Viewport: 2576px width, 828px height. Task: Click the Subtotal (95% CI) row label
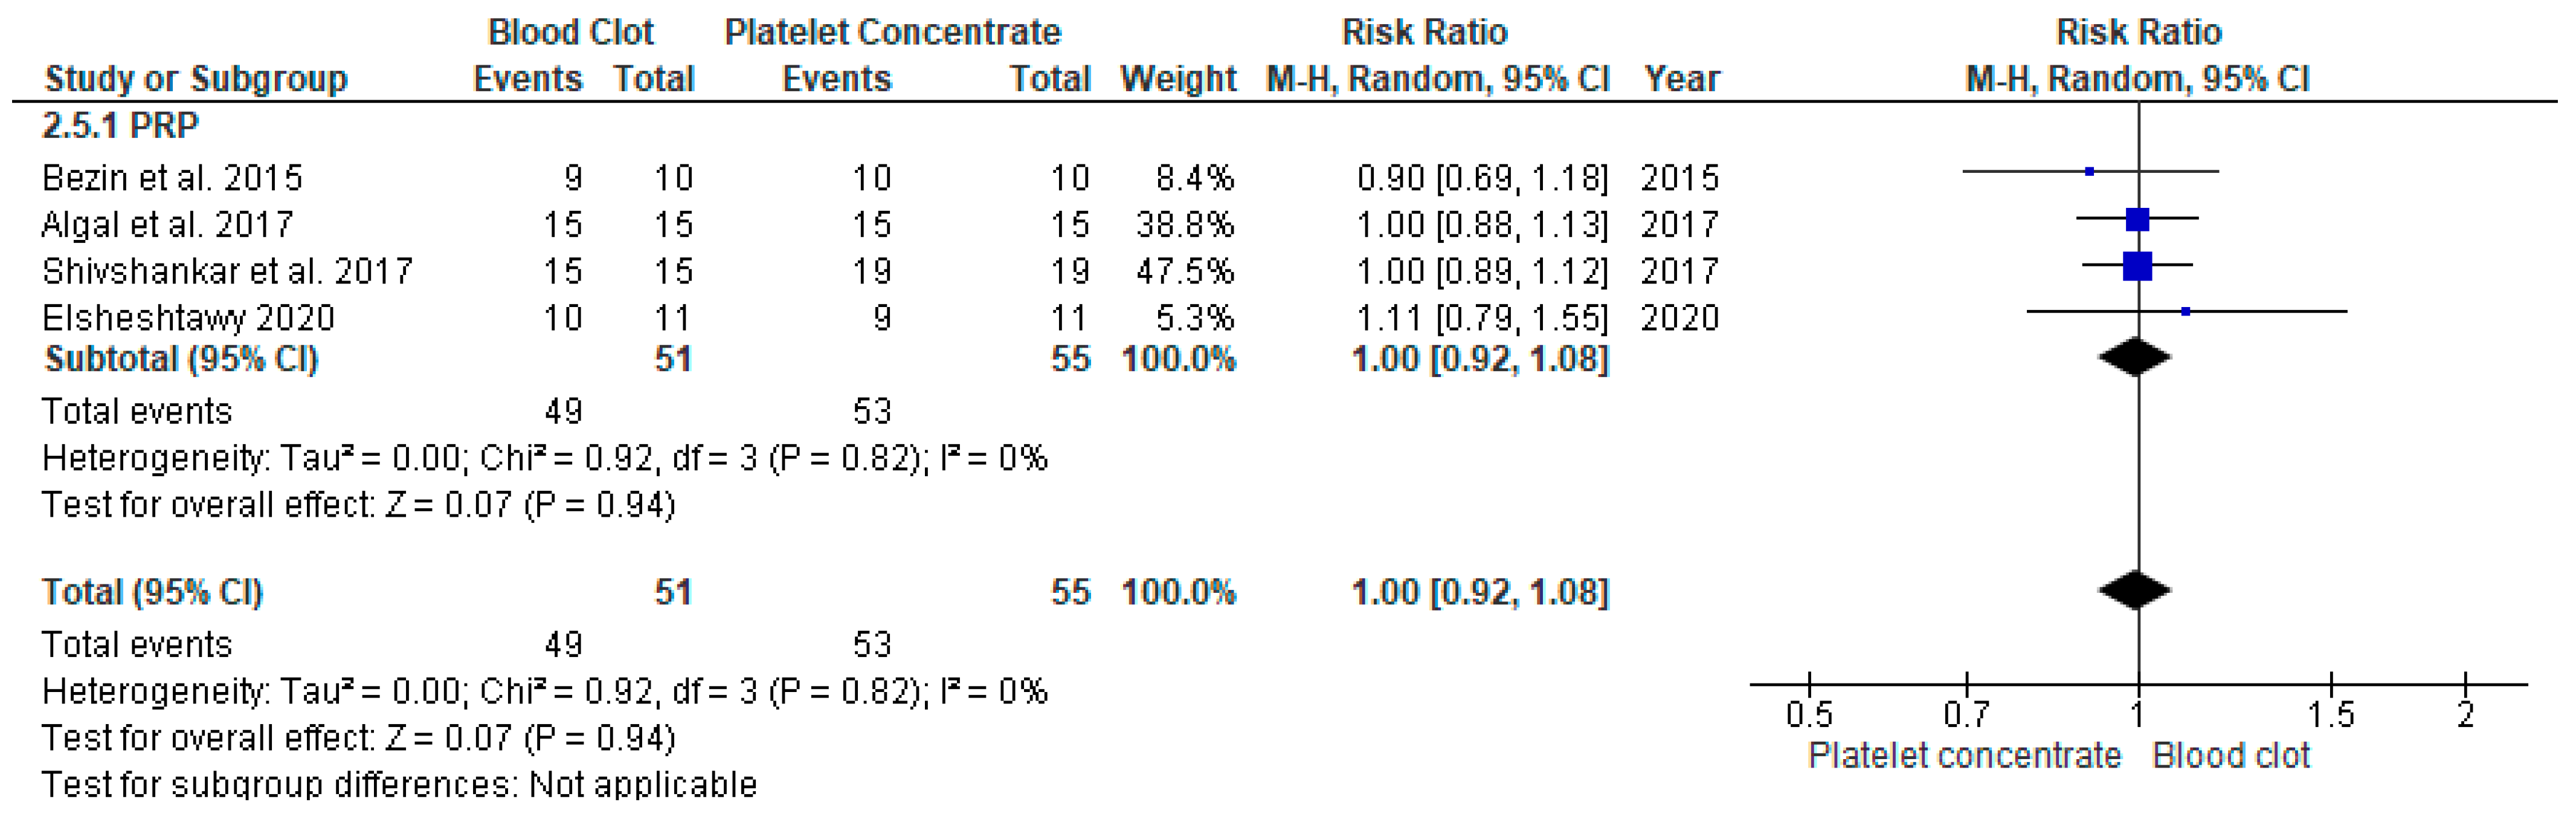click(181, 359)
